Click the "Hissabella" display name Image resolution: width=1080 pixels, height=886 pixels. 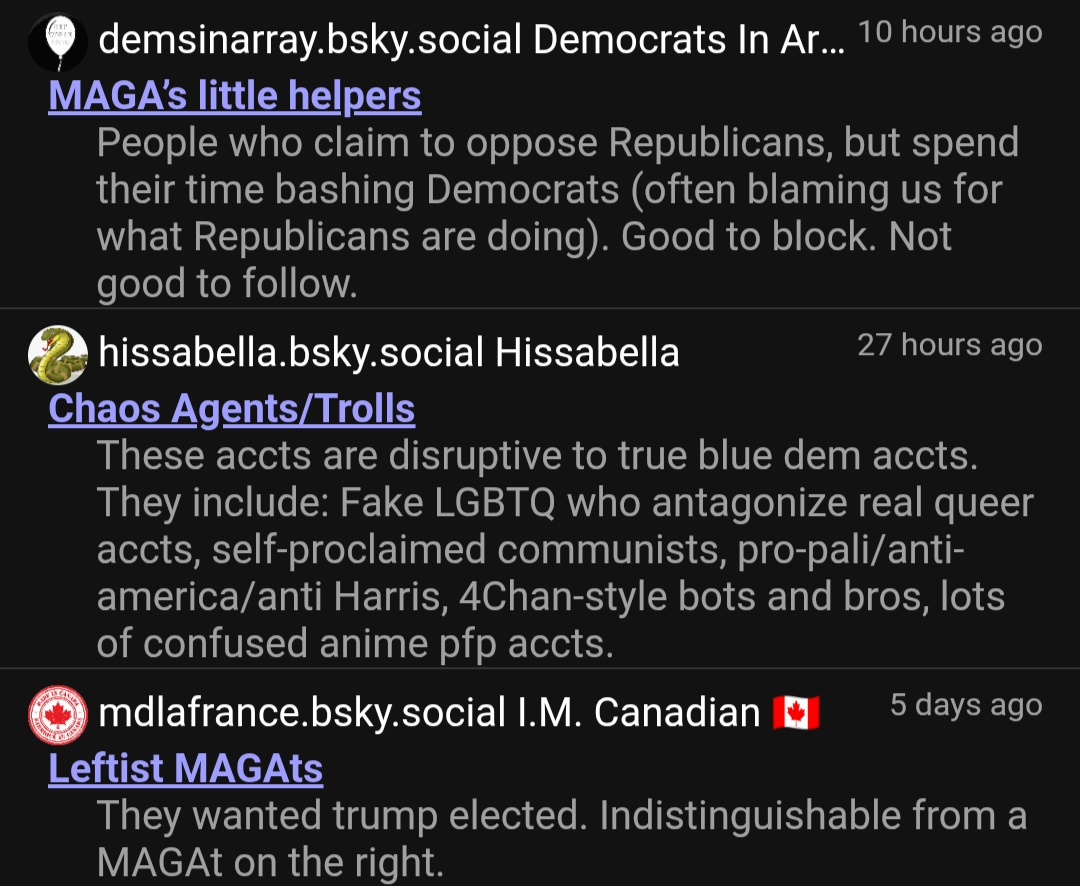[x=587, y=352]
